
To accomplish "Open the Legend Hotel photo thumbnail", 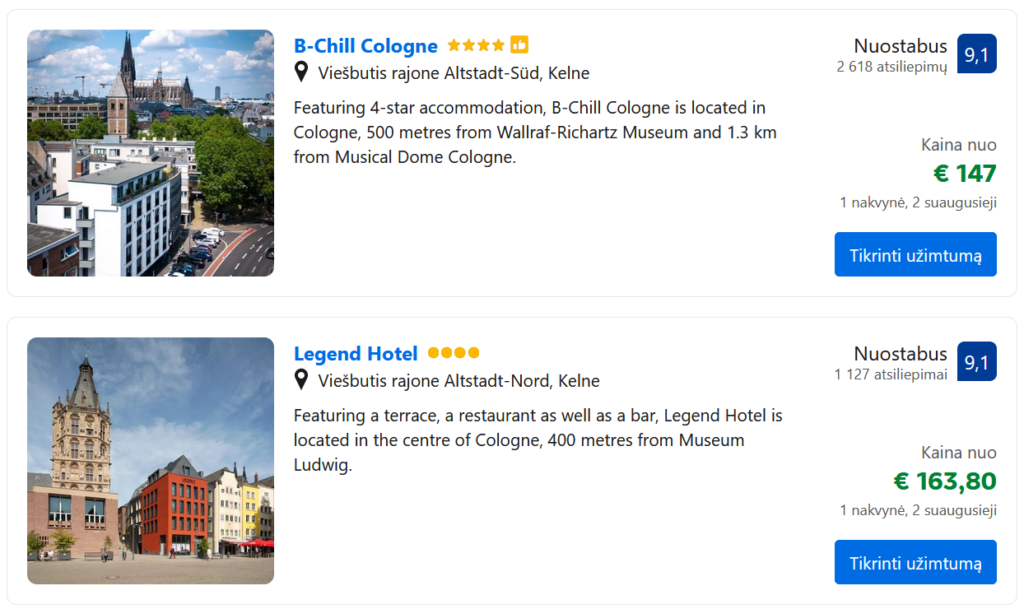I will point(150,461).
